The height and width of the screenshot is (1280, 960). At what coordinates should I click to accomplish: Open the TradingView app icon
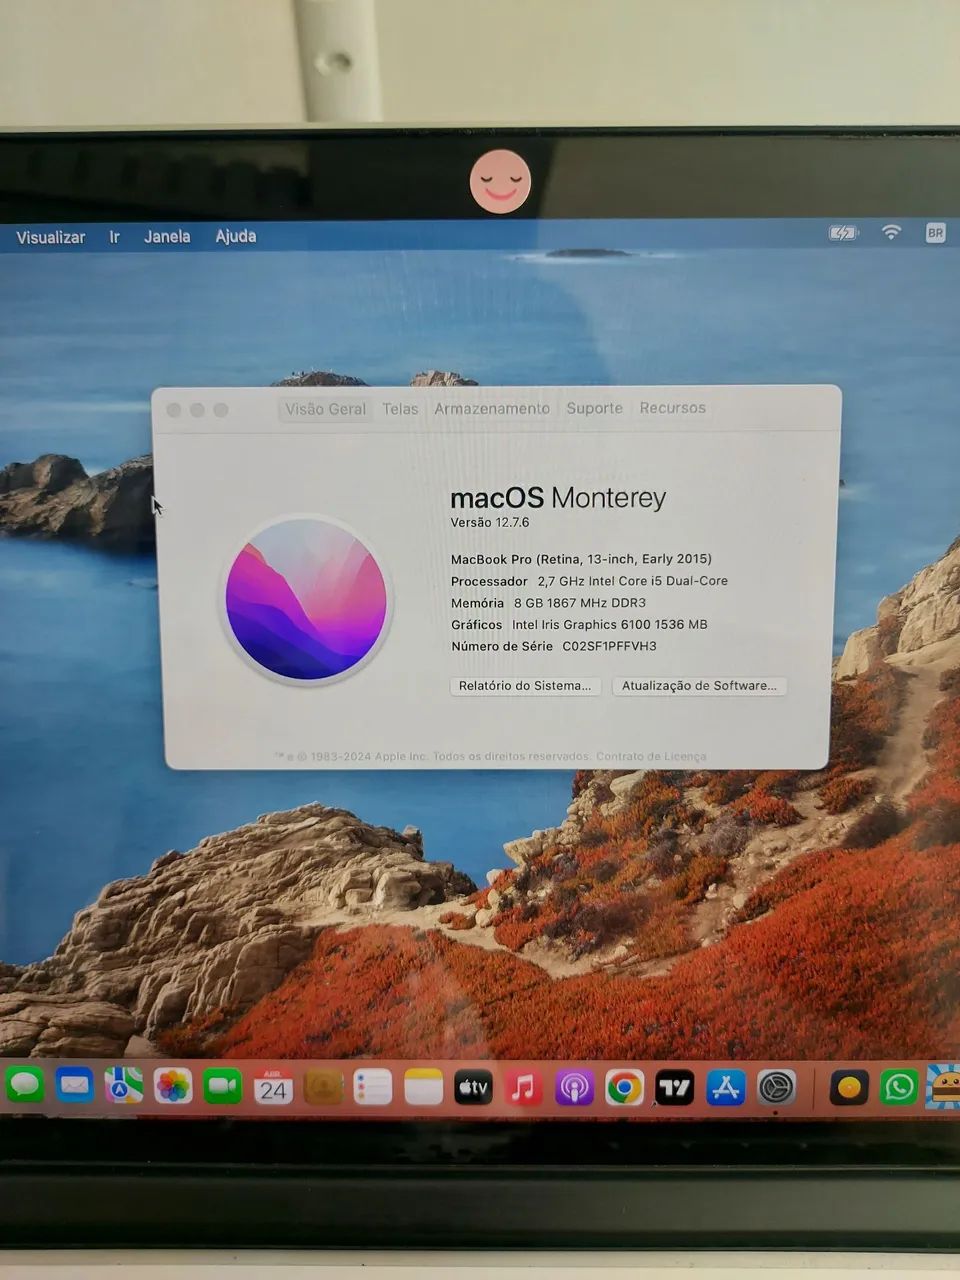pos(675,1088)
